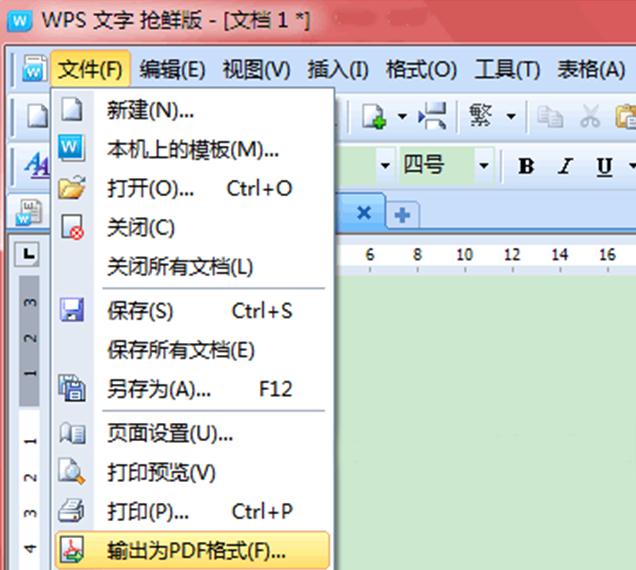Click the vertical ruler gray section

29,341
